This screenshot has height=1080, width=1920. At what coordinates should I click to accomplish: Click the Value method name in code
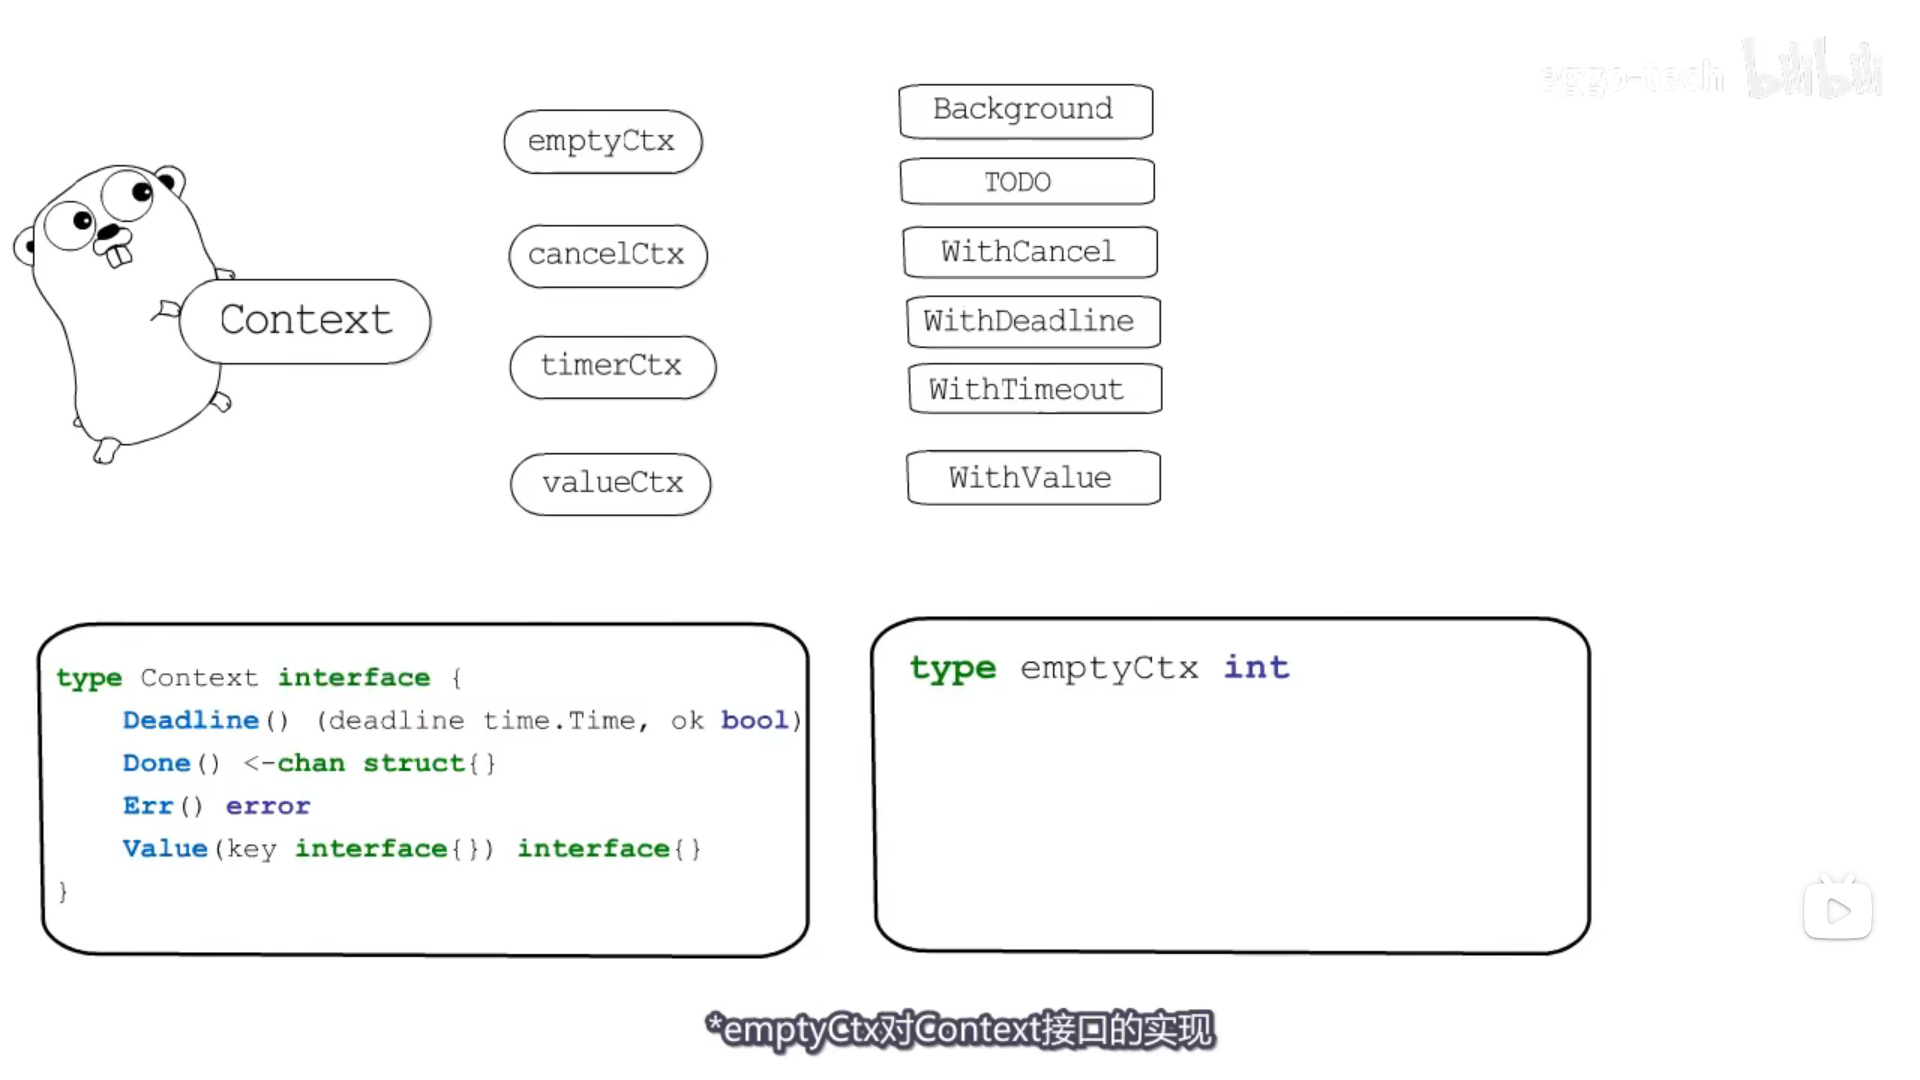(165, 848)
